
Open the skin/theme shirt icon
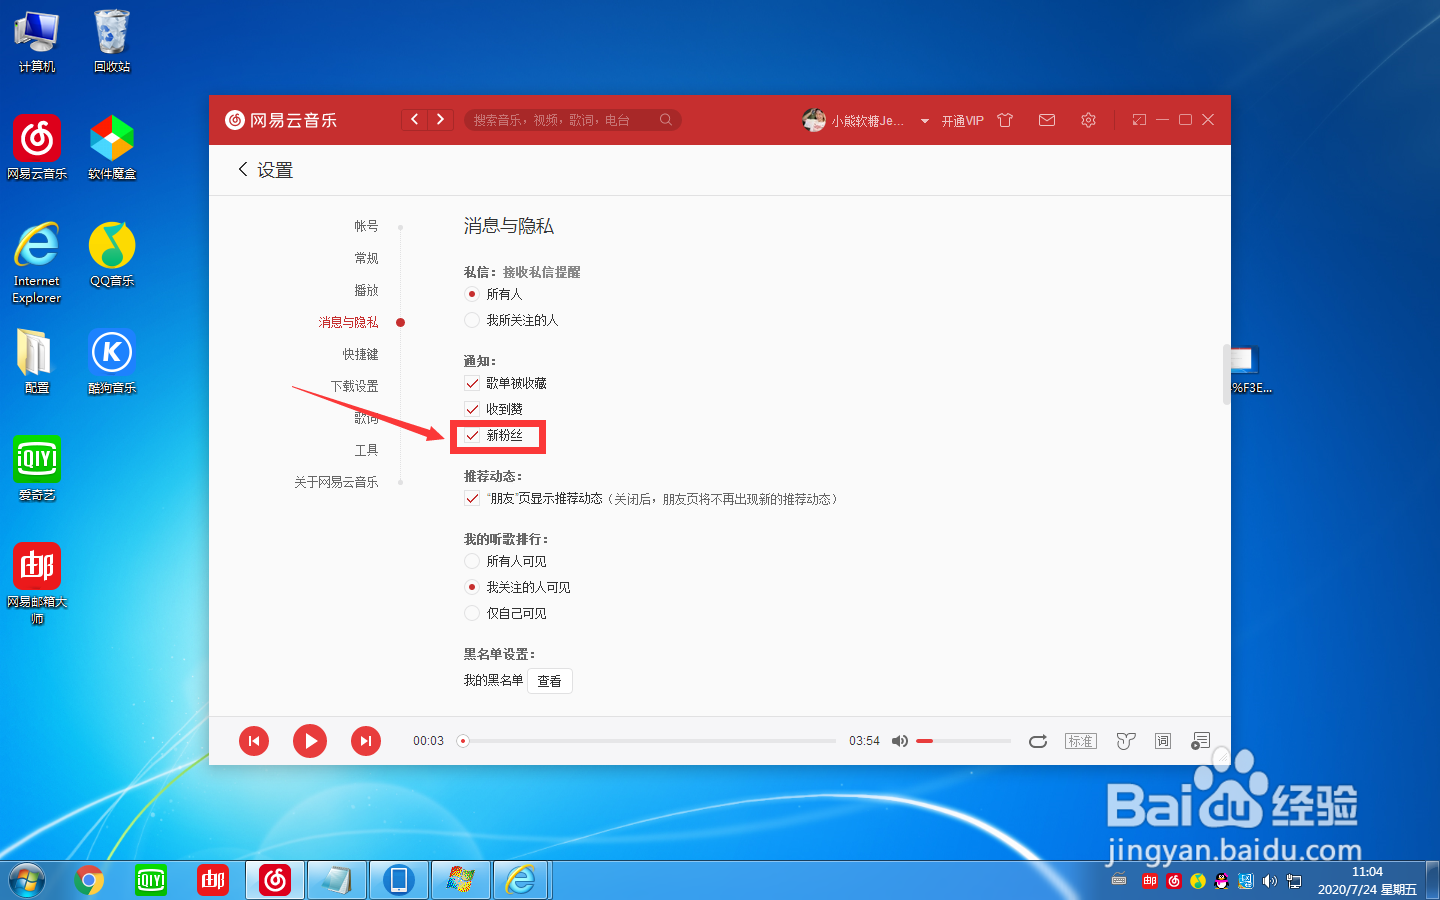1005,120
